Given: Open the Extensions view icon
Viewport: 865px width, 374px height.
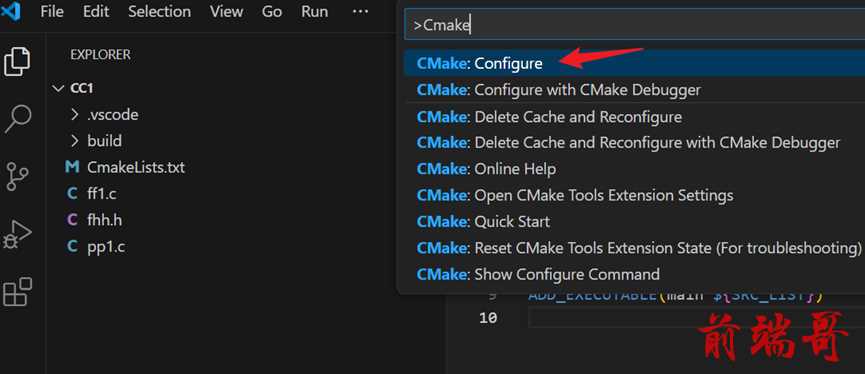Looking at the screenshot, I should (x=17, y=291).
